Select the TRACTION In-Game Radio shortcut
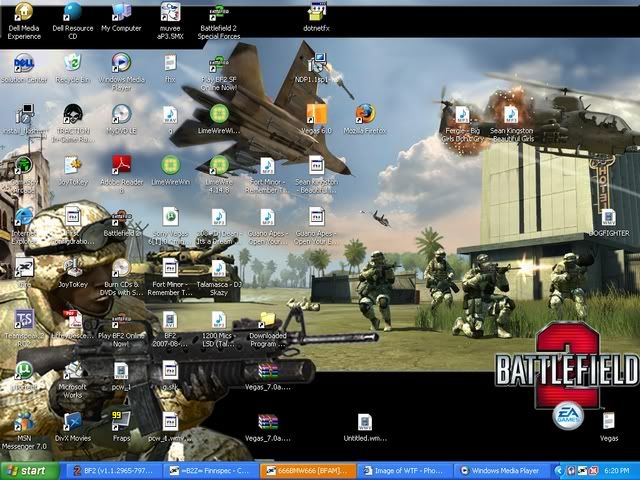Viewport: 640px width, 480px height. click(73, 123)
